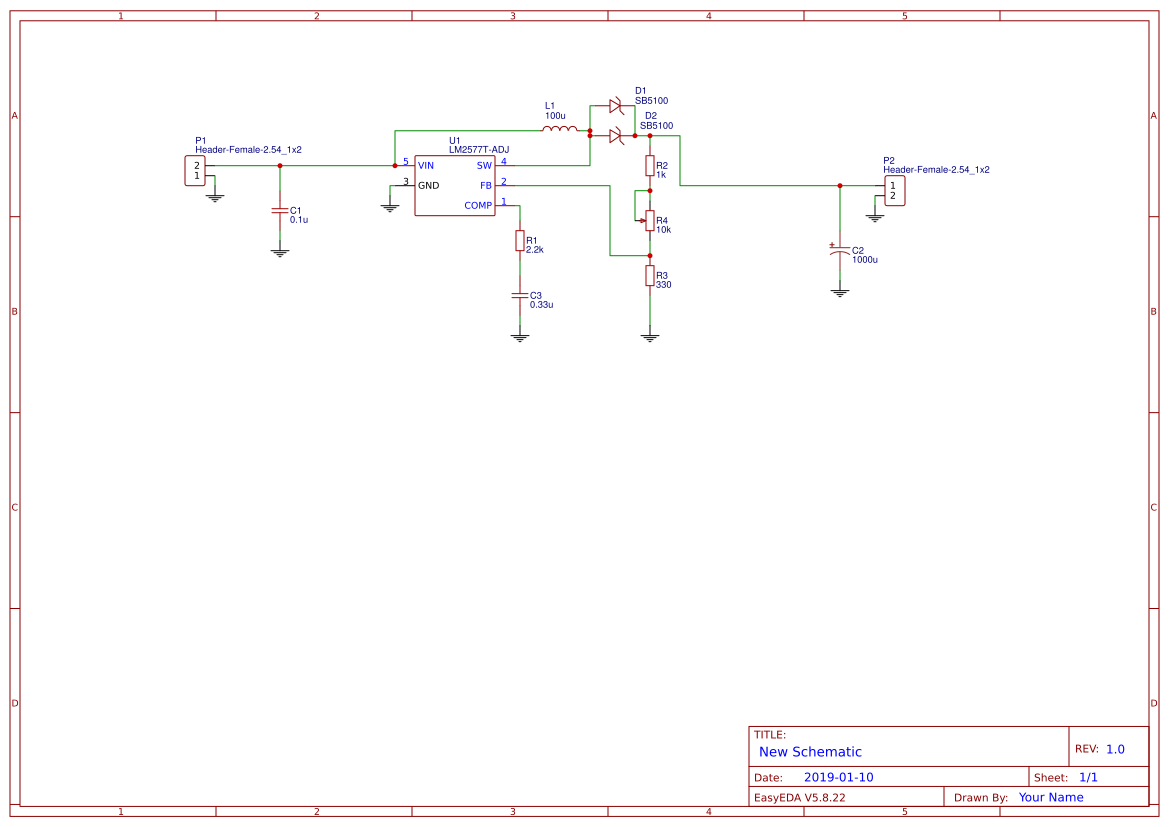Click the Your Name drawn-by field
Screen dimensions: 1169x827
pyautogui.click(x=1051, y=797)
